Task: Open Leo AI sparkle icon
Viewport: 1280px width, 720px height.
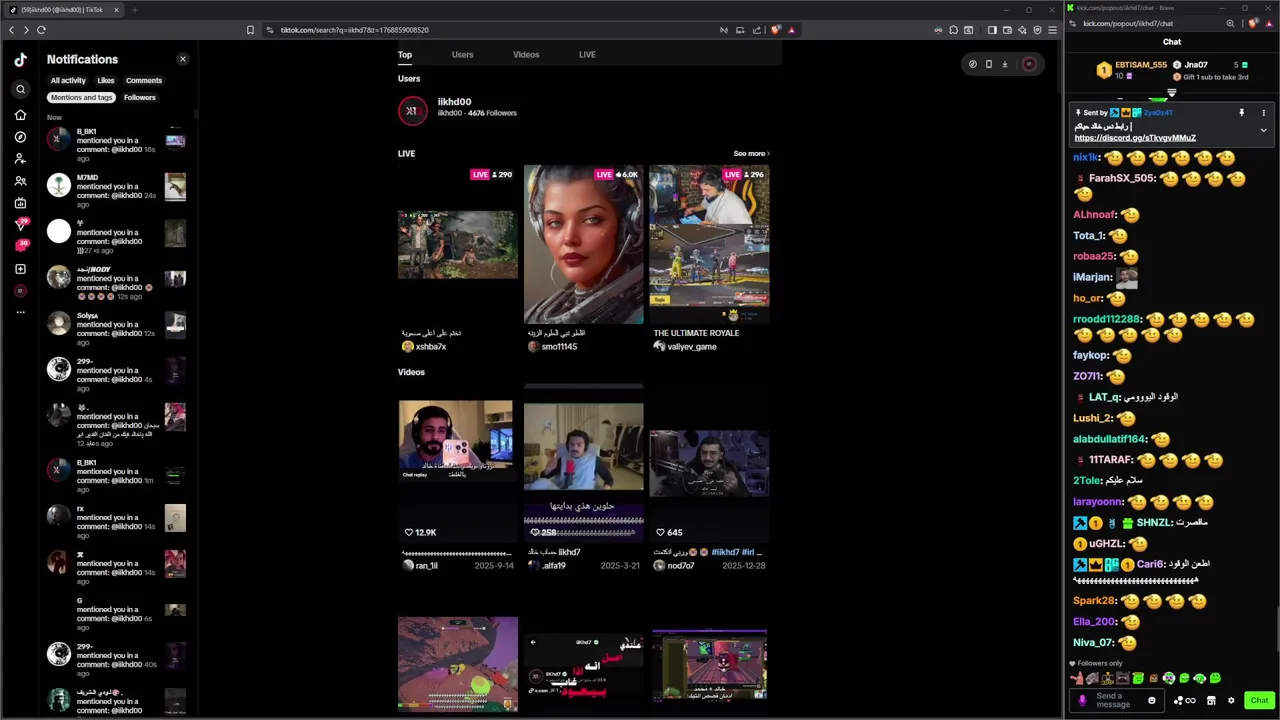Action: (1022, 30)
